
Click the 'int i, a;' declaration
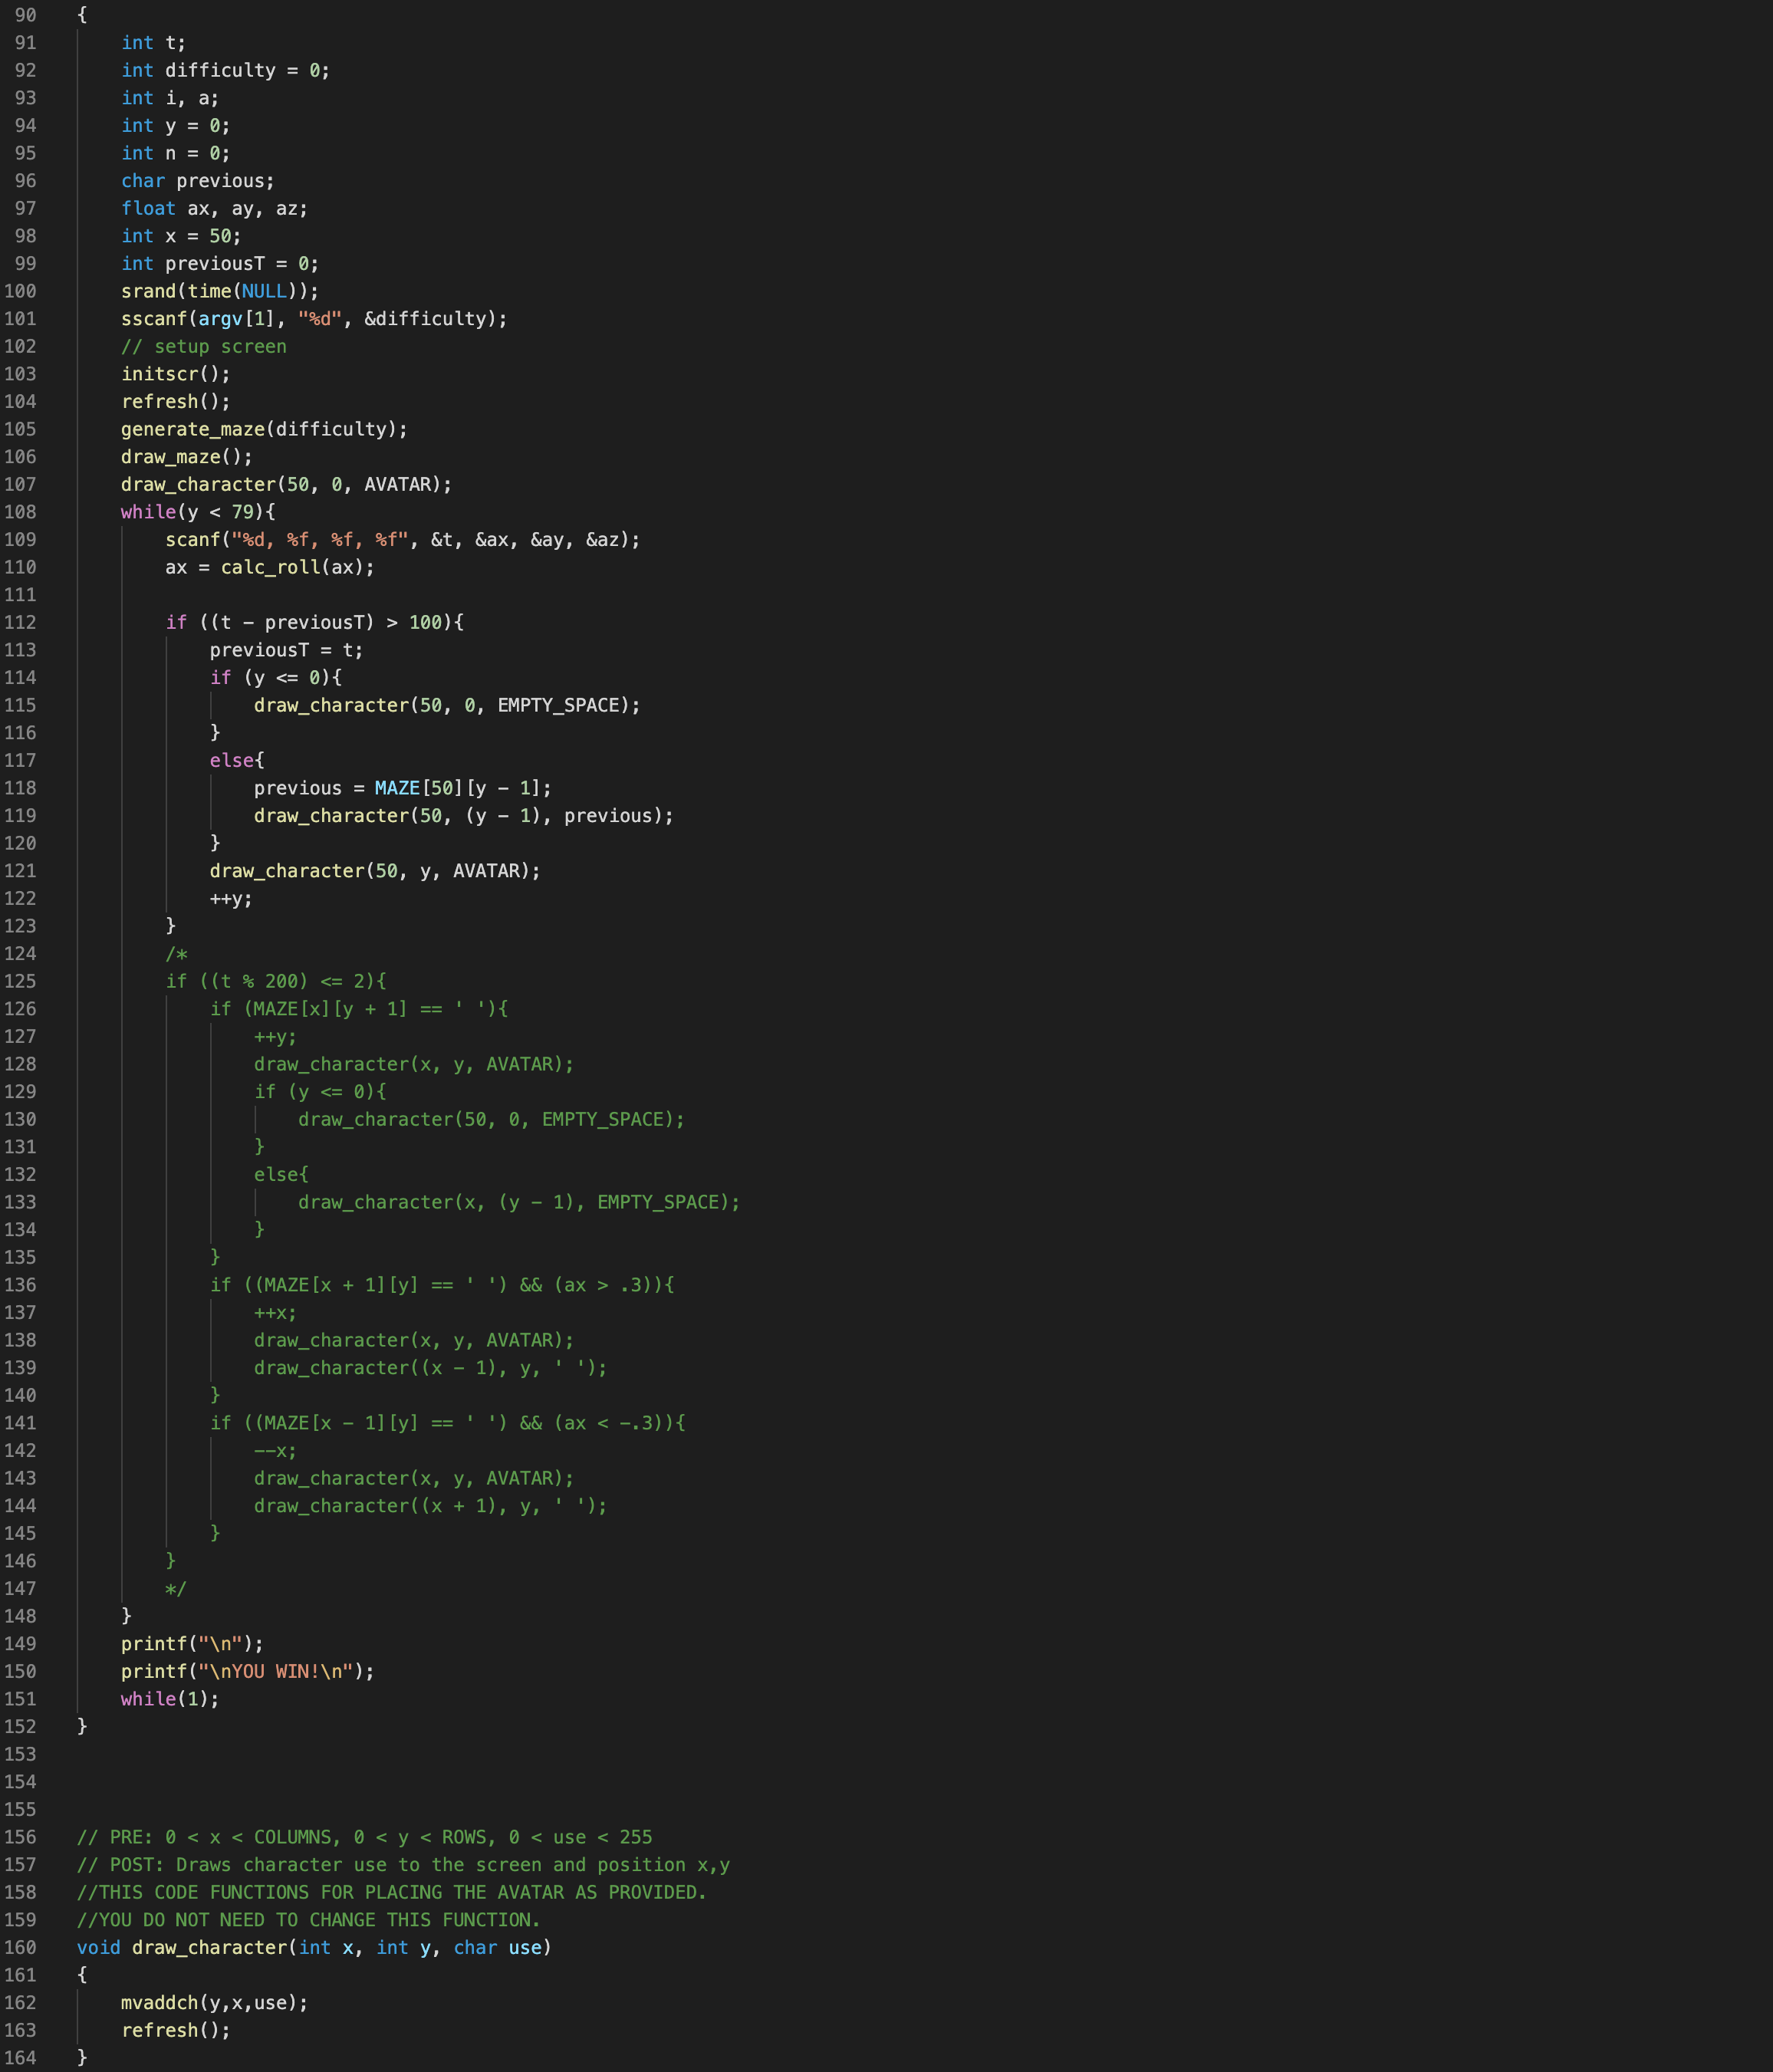(x=170, y=98)
